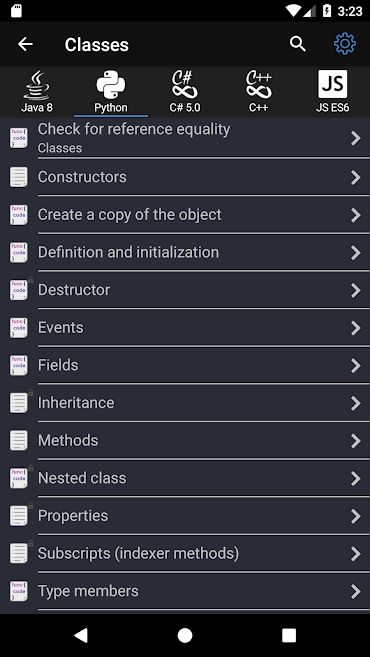Open Subscripts (indexer methods) entry

coord(185,554)
